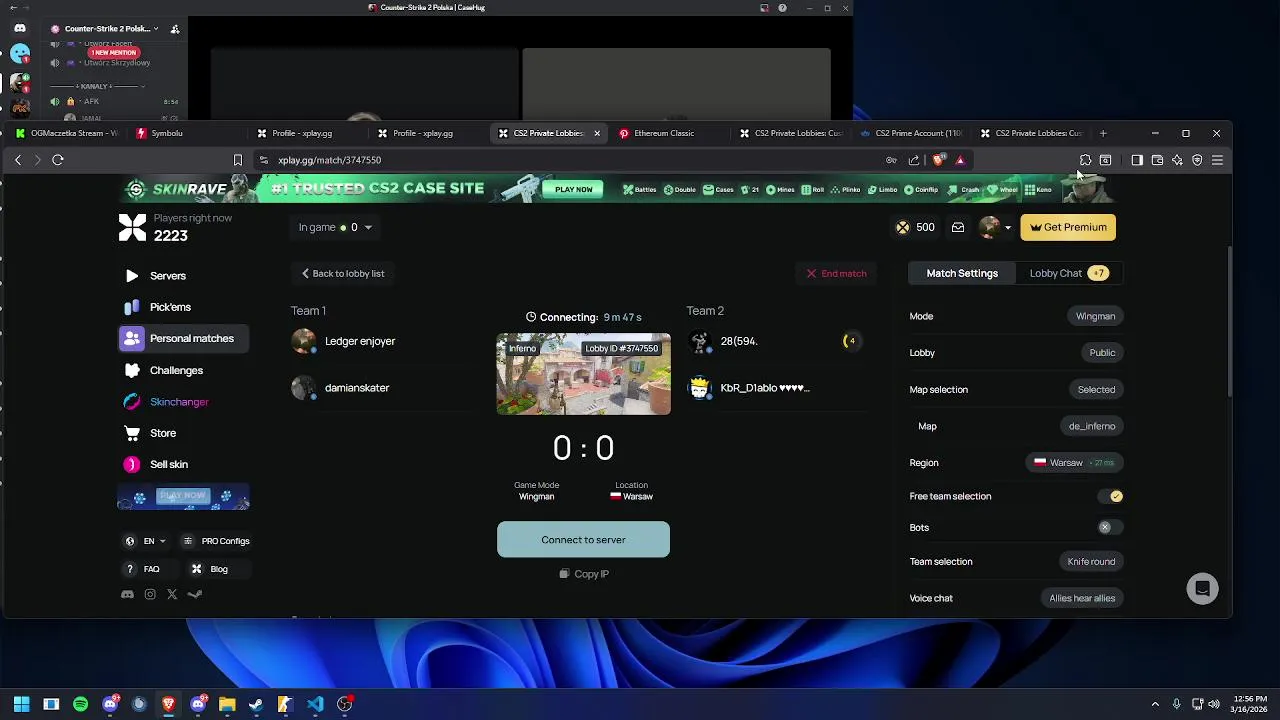Bookmark this page
This screenshot has width=1280, height=720.
coord(237,160)
